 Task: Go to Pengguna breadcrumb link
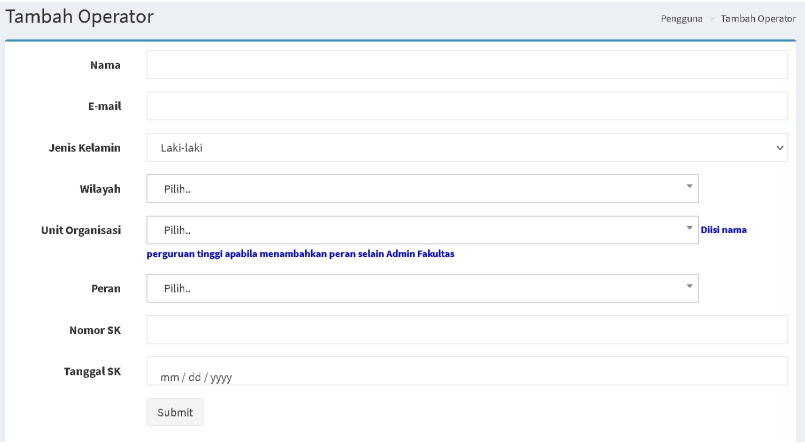click(x=681, y=18)
